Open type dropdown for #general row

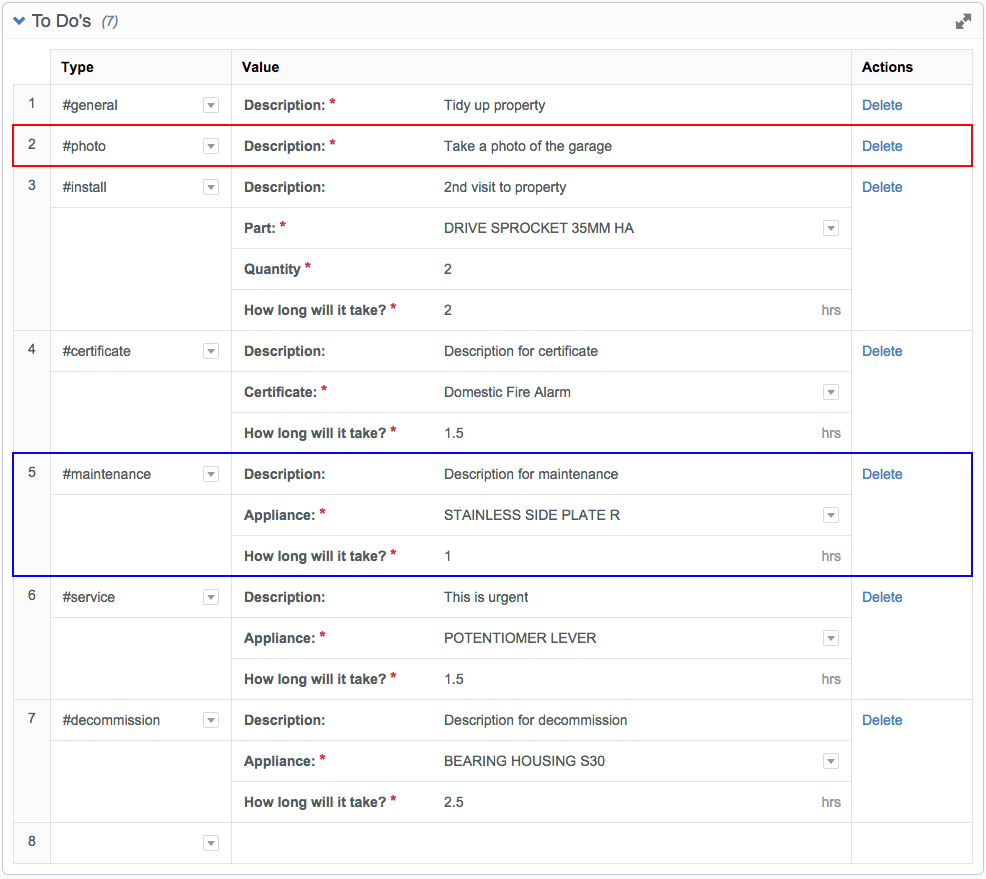(211, 105)
